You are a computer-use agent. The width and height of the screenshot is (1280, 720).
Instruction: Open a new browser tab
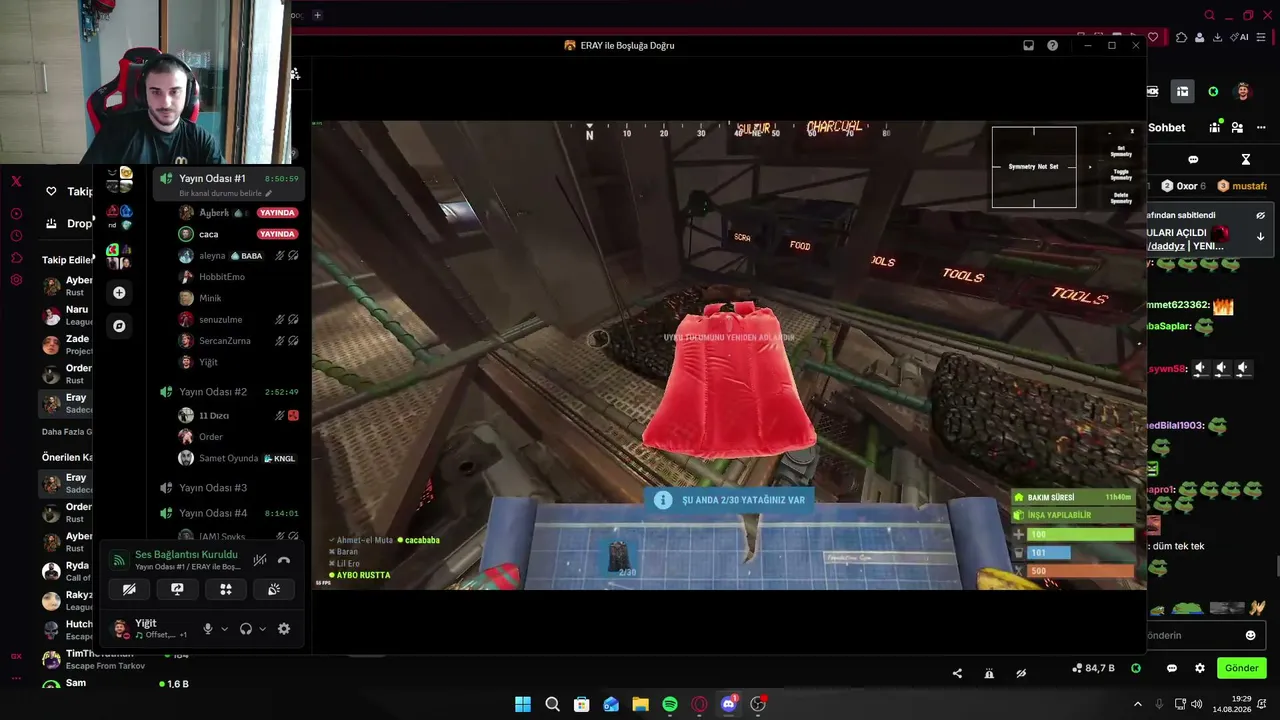(x=317, y=15)
